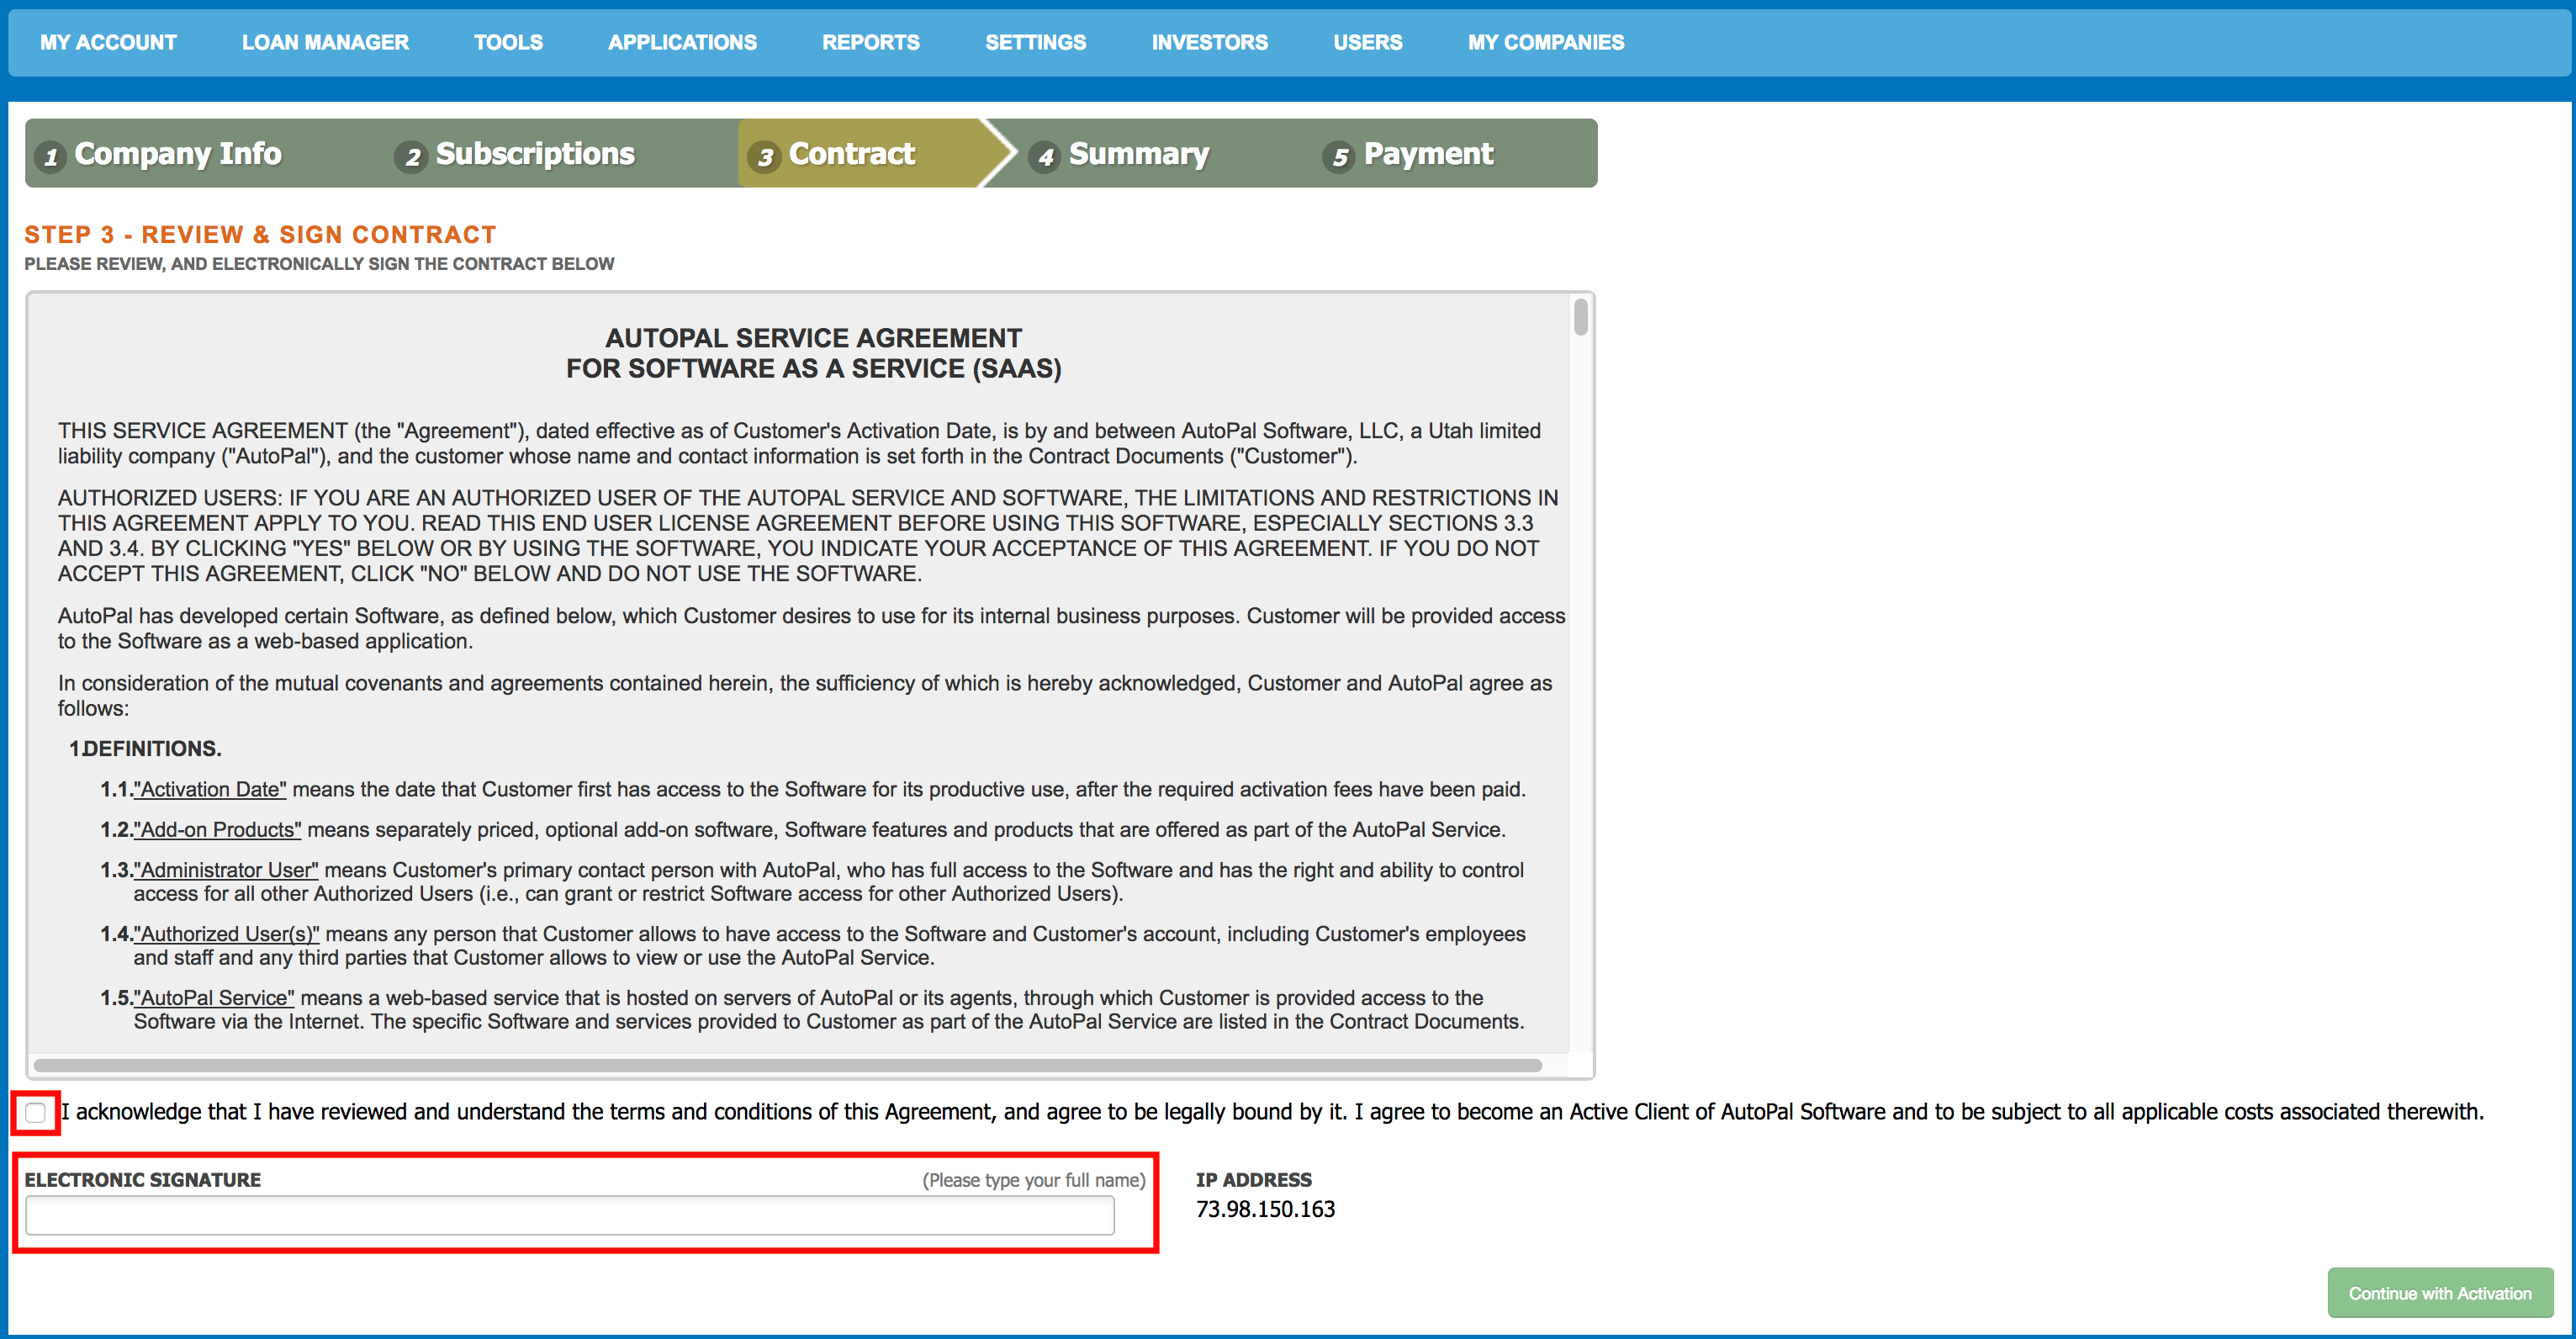Open the Loan Manager menu
Screen dimensions: 2576x1339
pos(325,42)
